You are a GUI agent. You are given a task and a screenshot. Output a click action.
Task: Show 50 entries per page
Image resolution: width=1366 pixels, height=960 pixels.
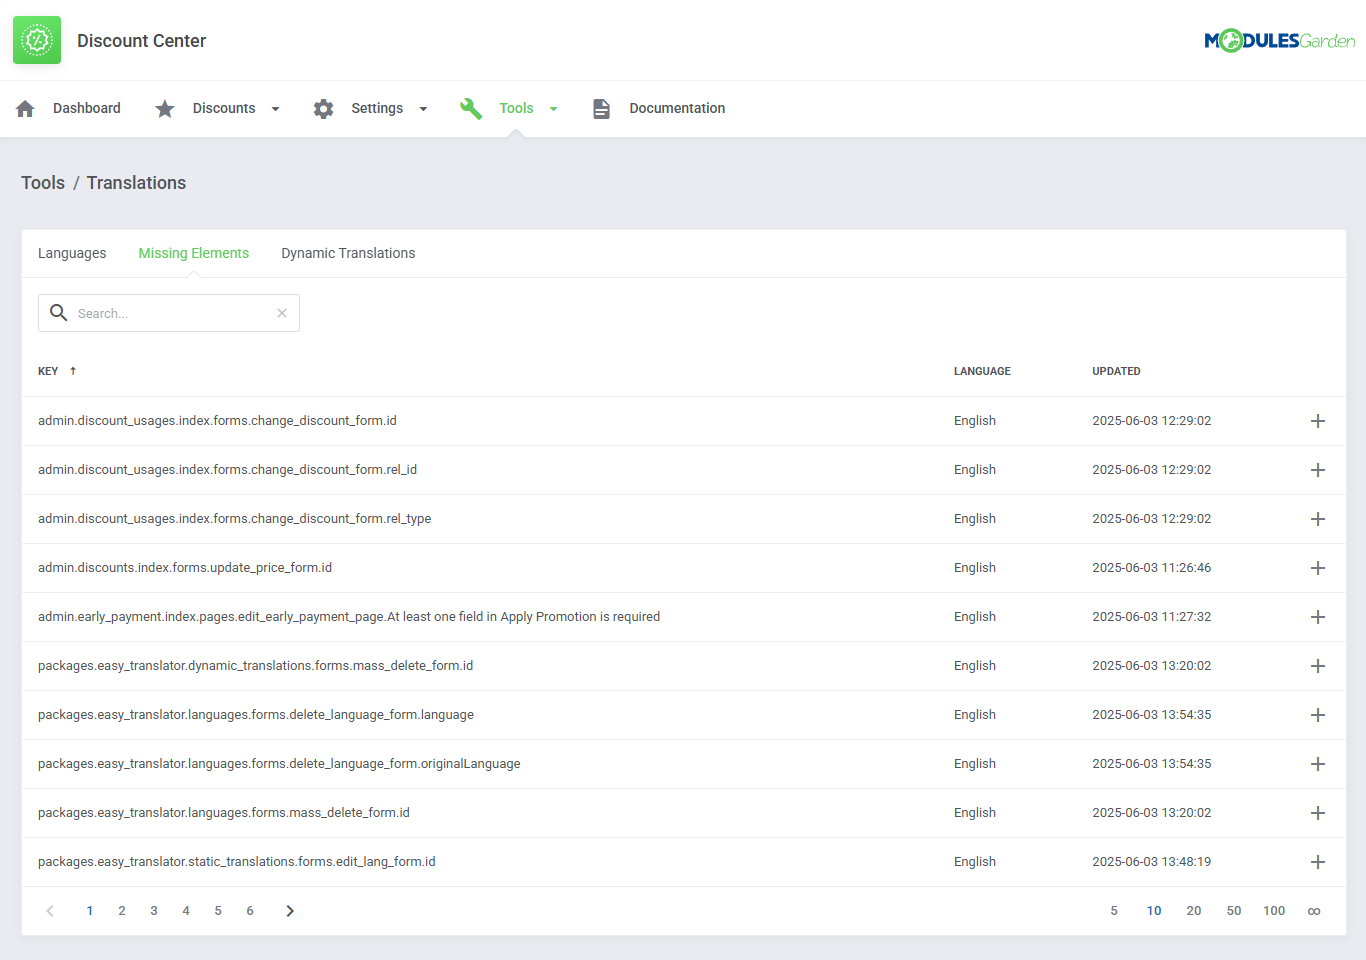pyautogui.click(x=1234, y=911)
